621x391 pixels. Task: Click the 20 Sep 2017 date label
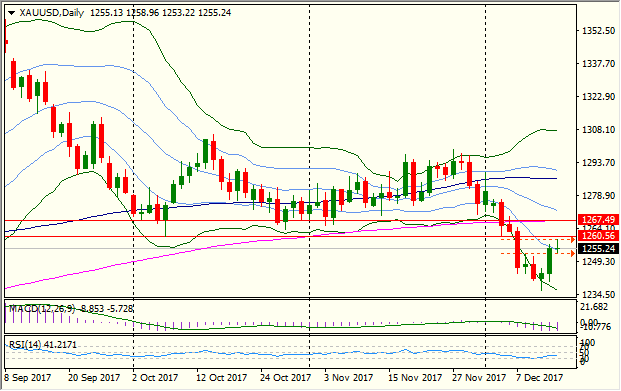(x=94, y=378)
